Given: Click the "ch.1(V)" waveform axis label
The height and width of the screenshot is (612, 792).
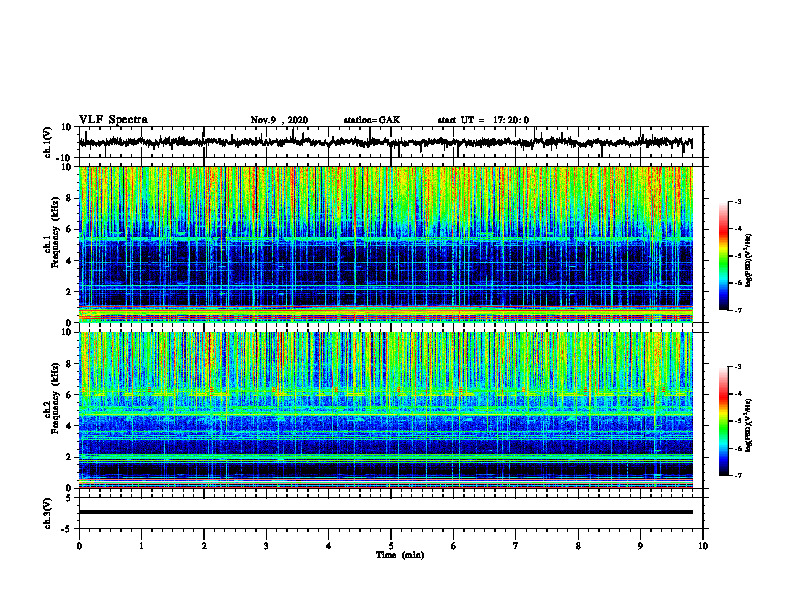Looking at the screenshot, I should point(48,142).
